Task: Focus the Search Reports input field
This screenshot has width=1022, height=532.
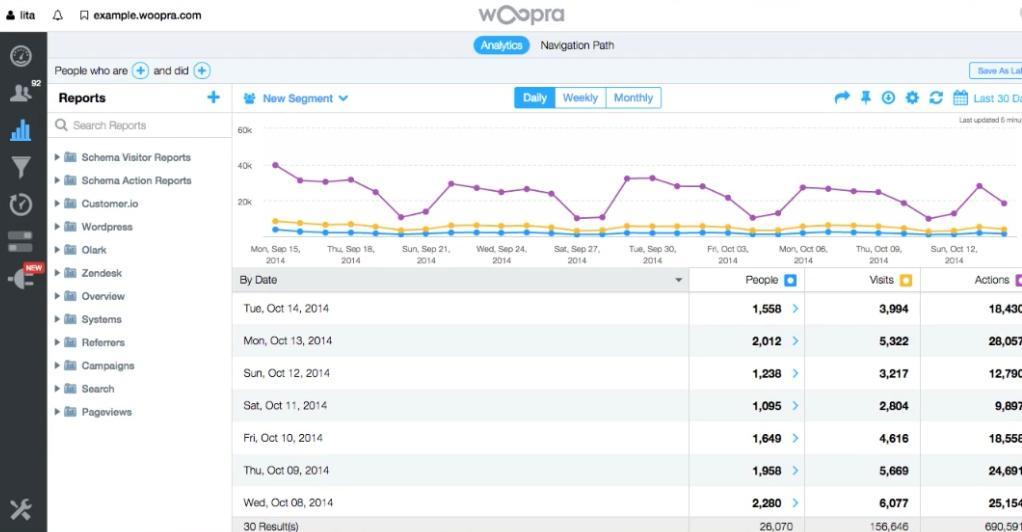Action: (139, 125)
